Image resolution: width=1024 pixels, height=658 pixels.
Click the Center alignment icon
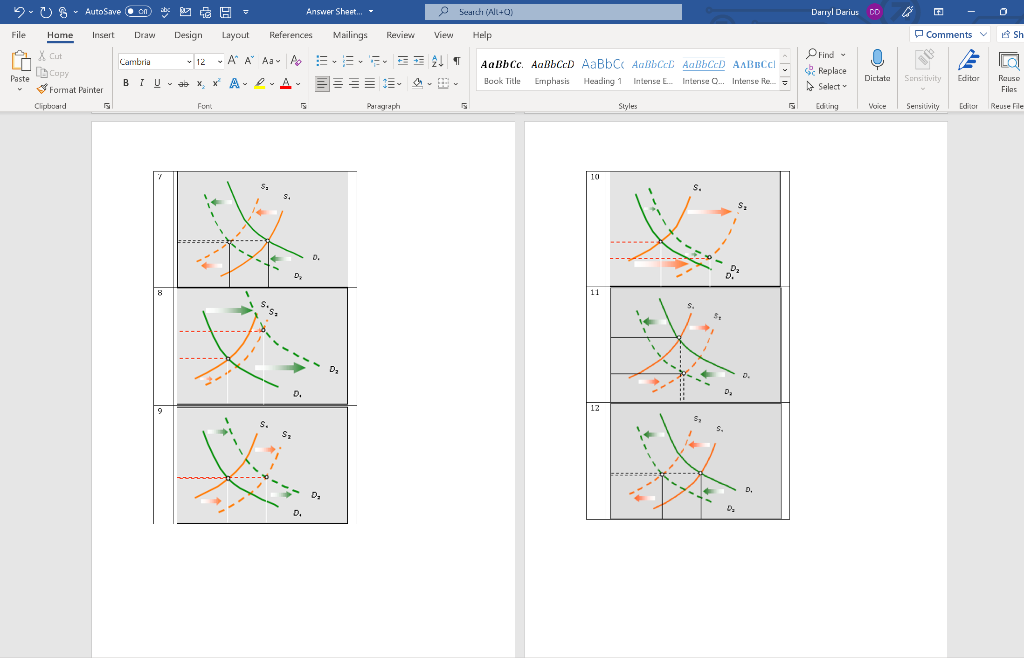click(338, 83)
